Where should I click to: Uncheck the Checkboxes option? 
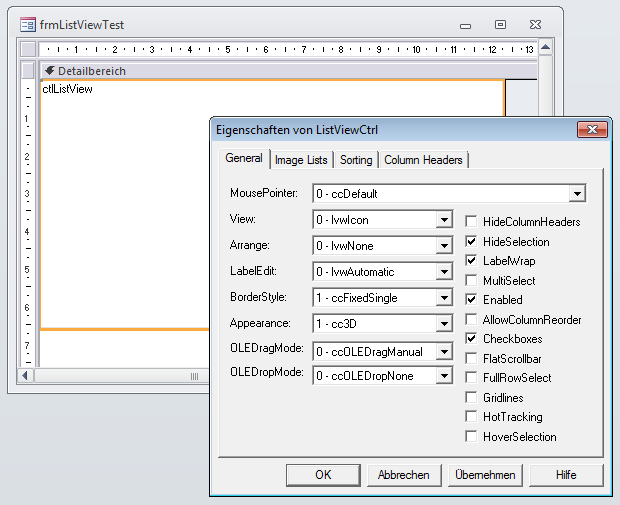coord(471,339)
